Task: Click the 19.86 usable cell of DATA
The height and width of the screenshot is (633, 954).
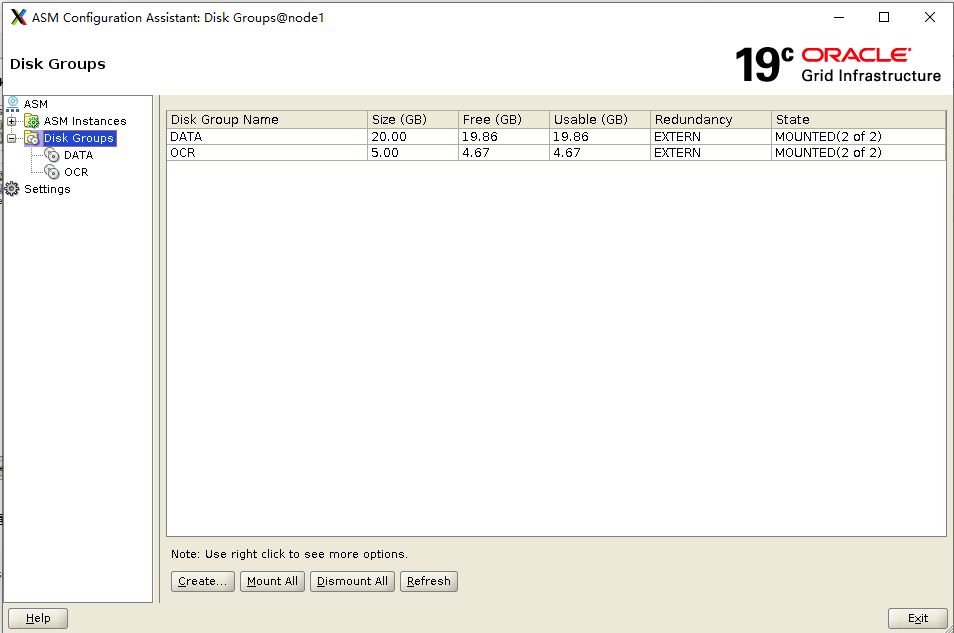Action: pos(600,136)
